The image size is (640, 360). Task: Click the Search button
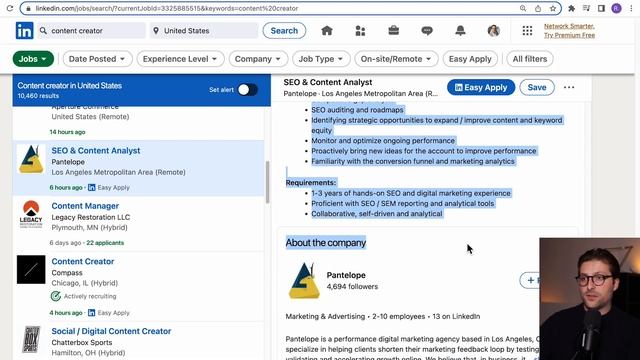click(284, 31)
